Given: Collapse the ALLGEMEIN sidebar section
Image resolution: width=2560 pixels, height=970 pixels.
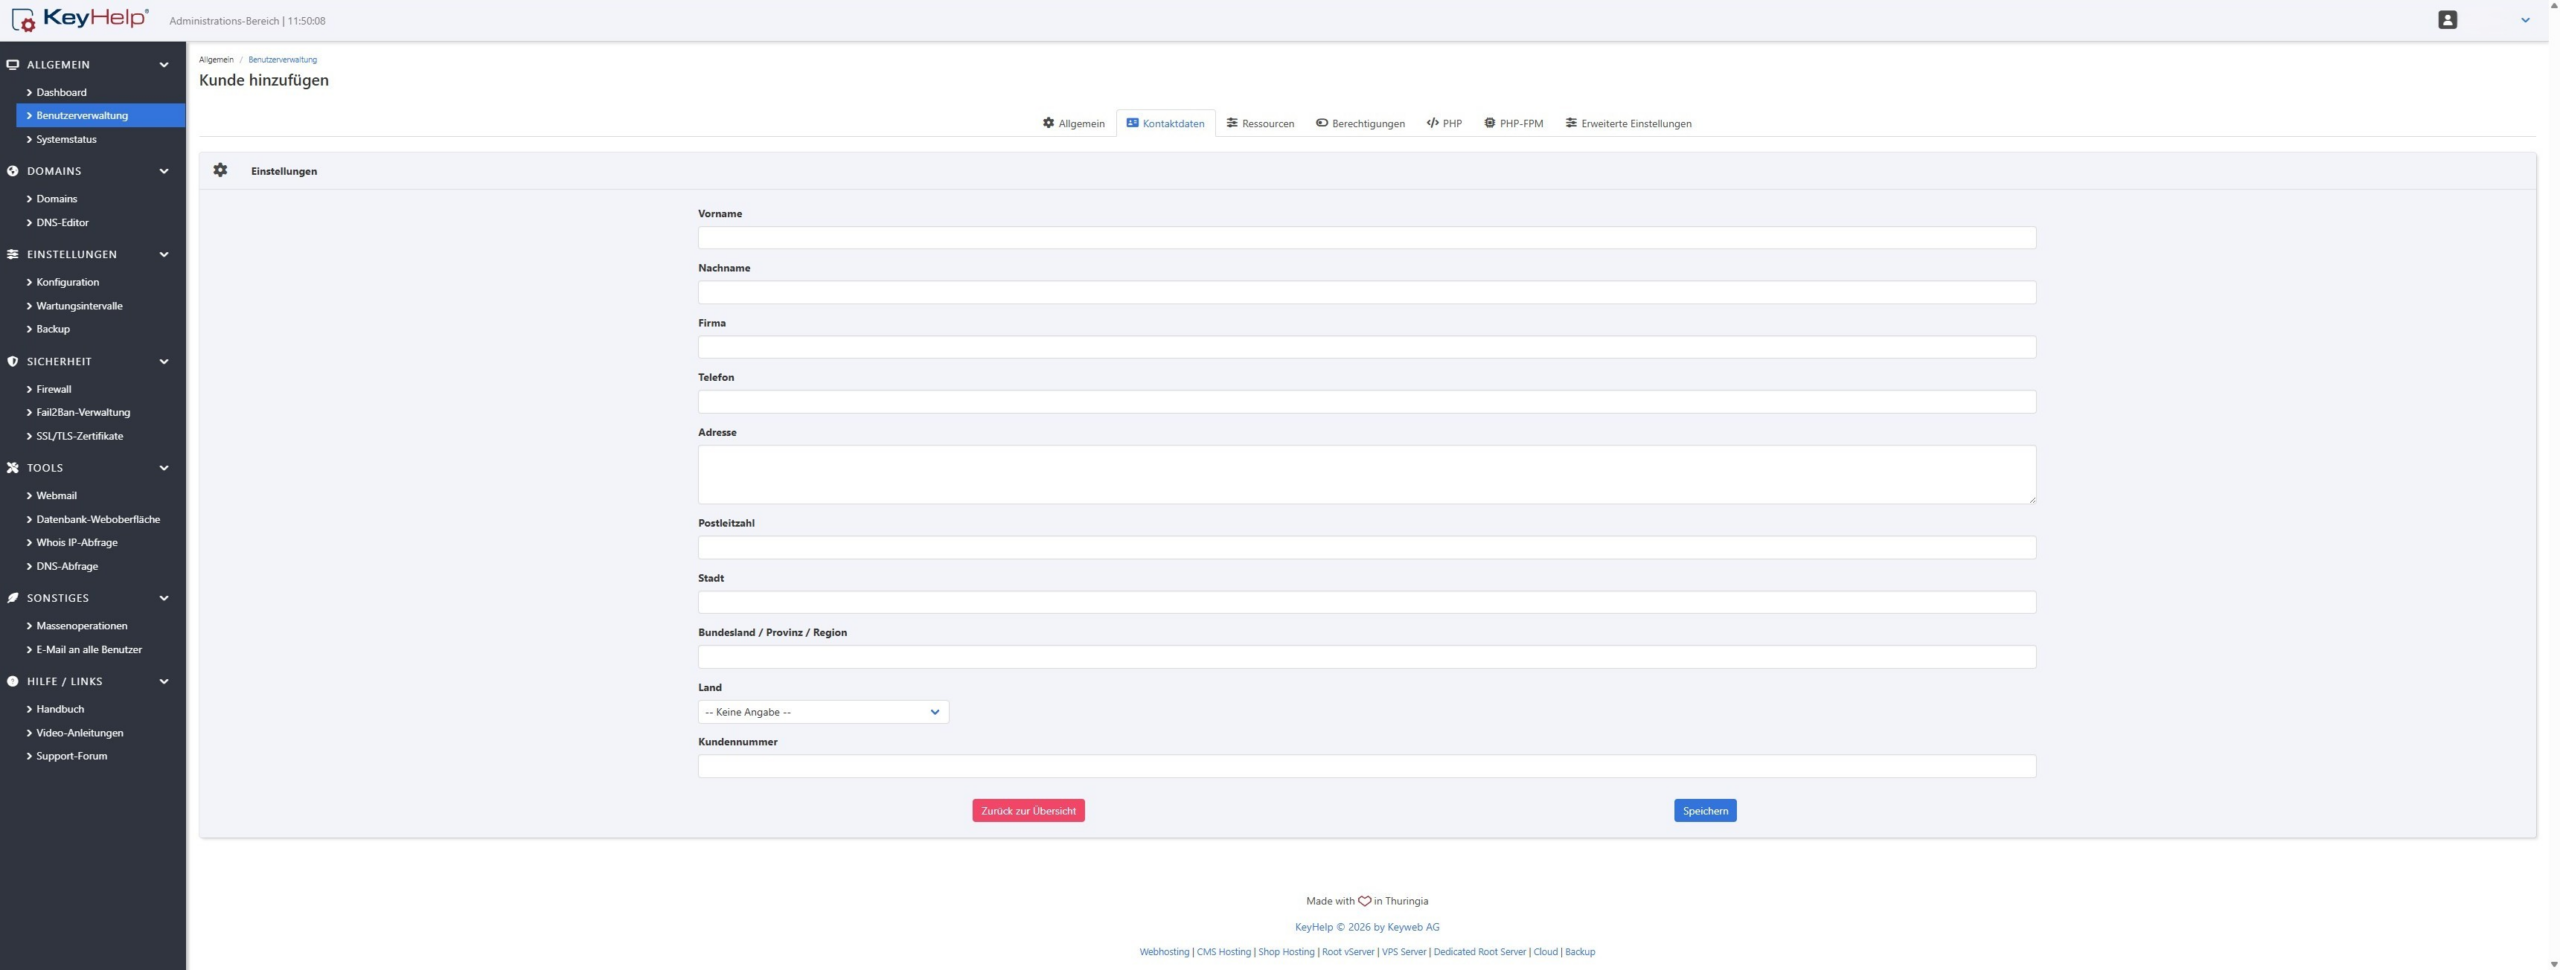Looking at the screenshot, I should click(164, 65).
